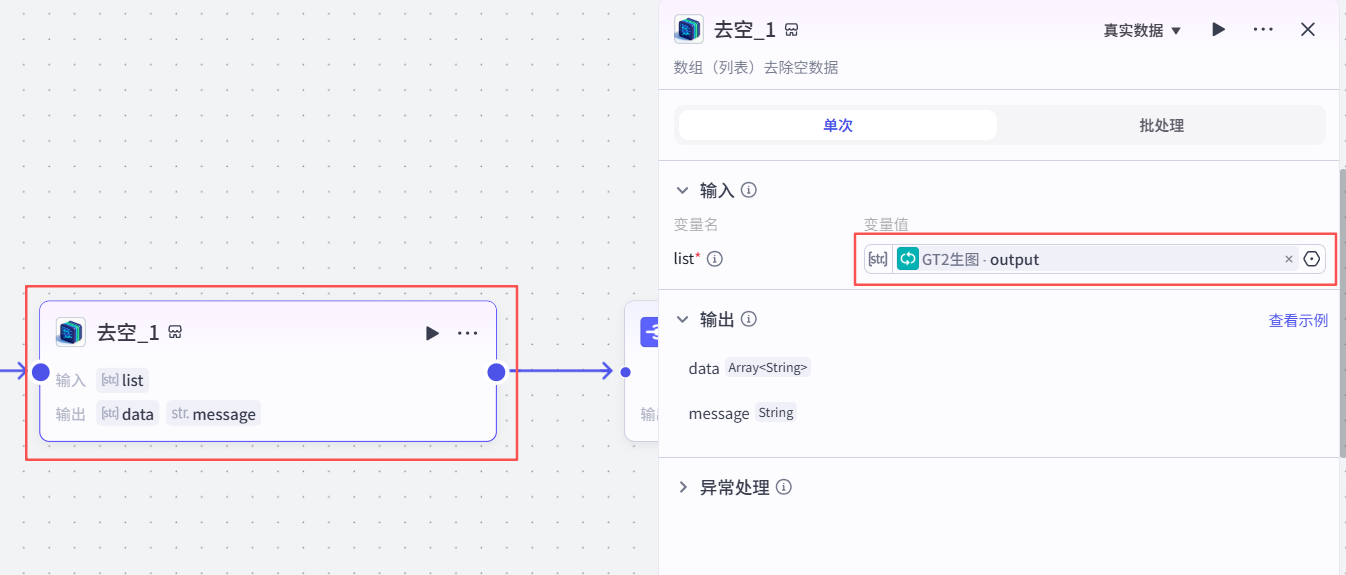The height and width of the screenshot is (575, 1346).
Task: Click the canvas node's left input port
Action: pos(40,372)
